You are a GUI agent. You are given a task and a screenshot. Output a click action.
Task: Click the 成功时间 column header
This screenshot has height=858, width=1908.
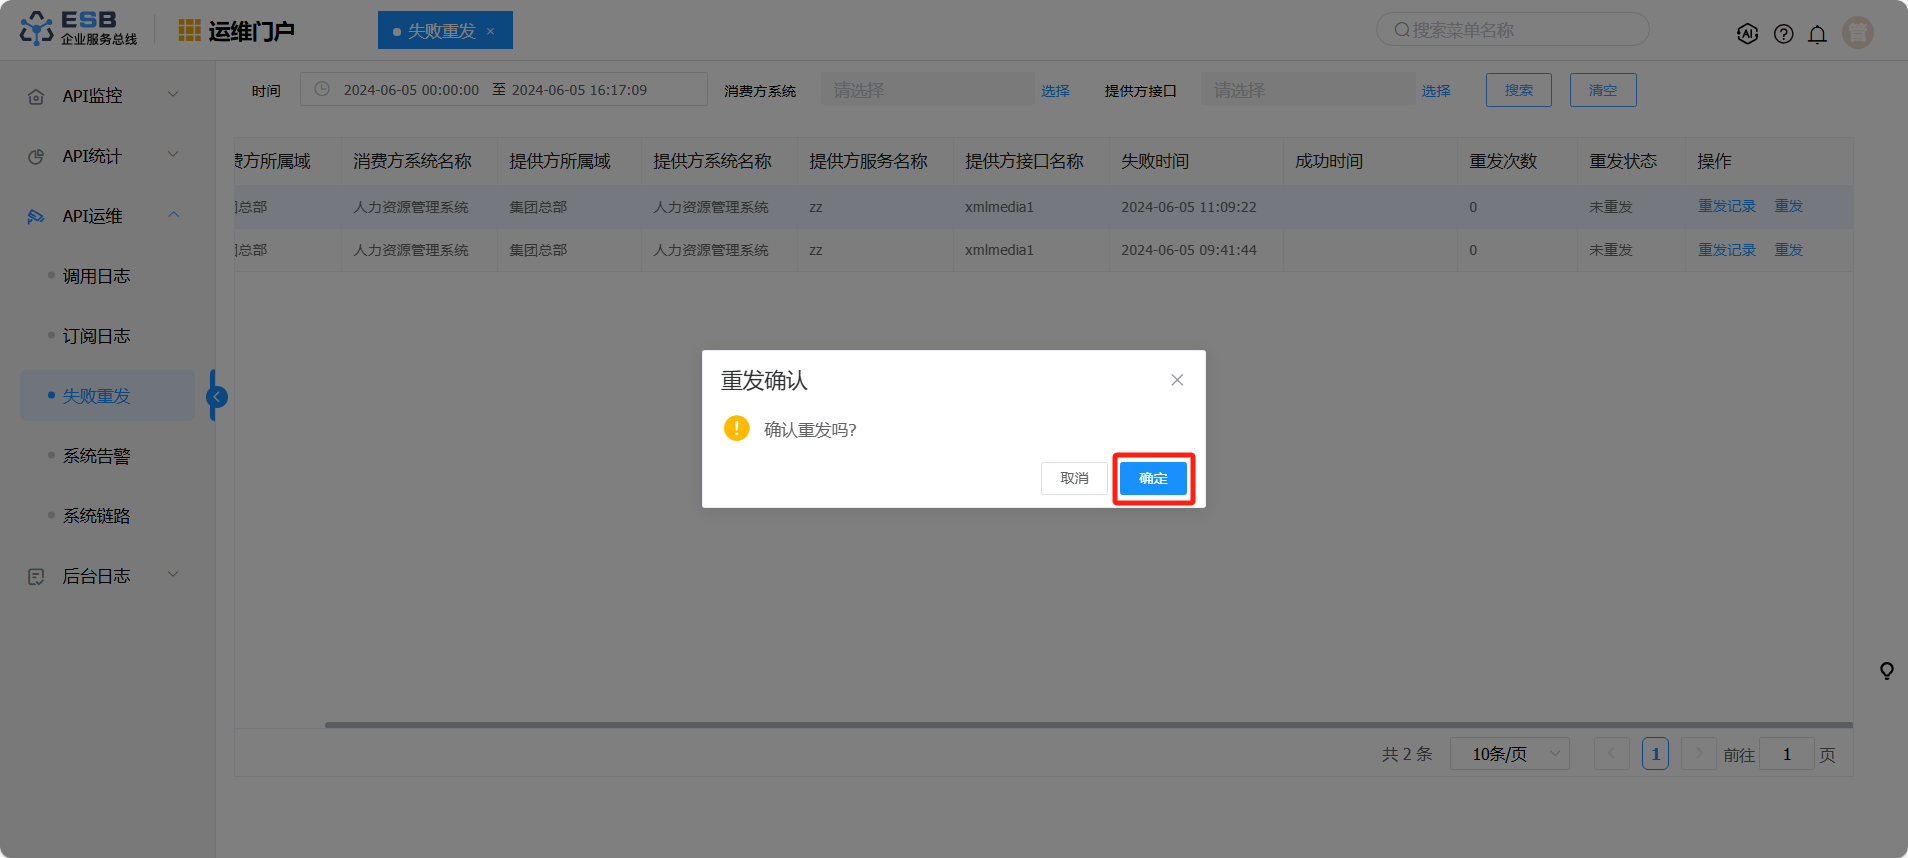(1329, 161)
